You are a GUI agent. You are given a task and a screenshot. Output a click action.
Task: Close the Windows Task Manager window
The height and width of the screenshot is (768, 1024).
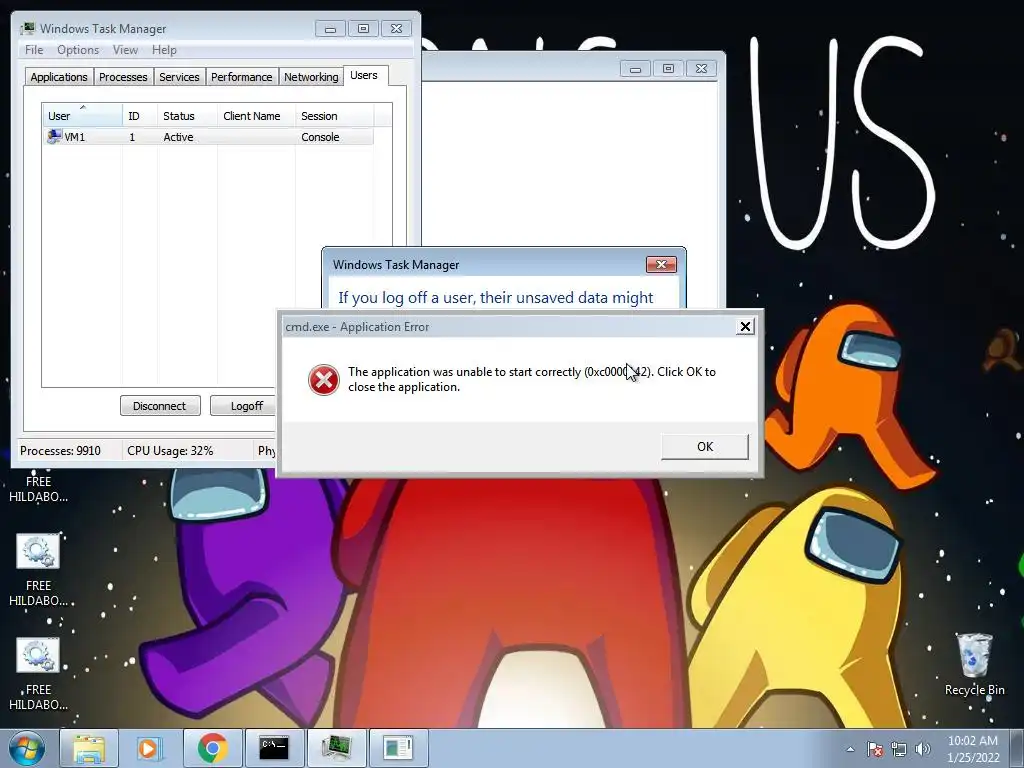[396, 29]
